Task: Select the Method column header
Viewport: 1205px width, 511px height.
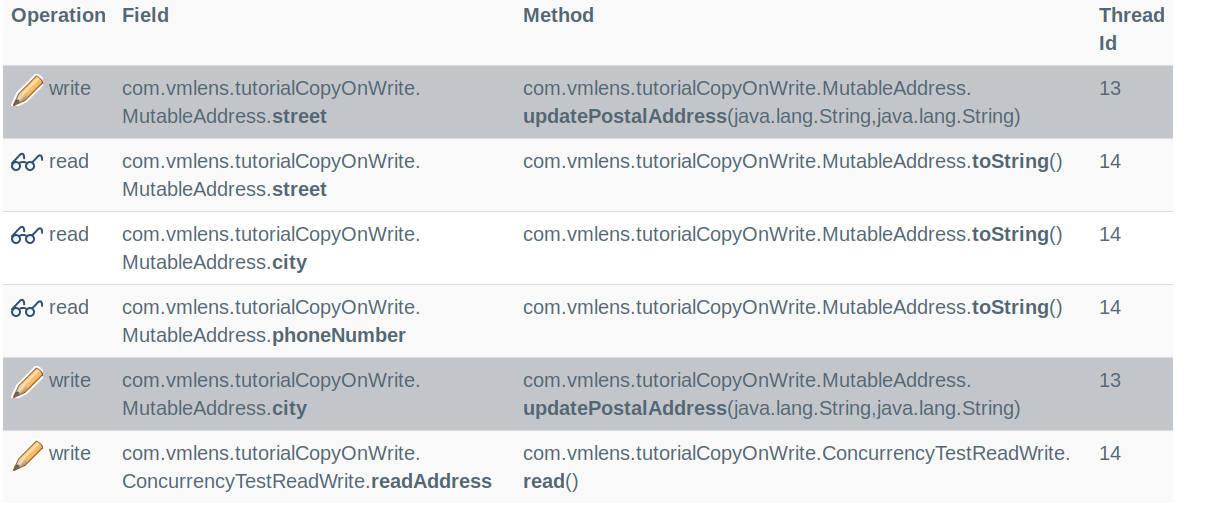Action: click(558, 16)
